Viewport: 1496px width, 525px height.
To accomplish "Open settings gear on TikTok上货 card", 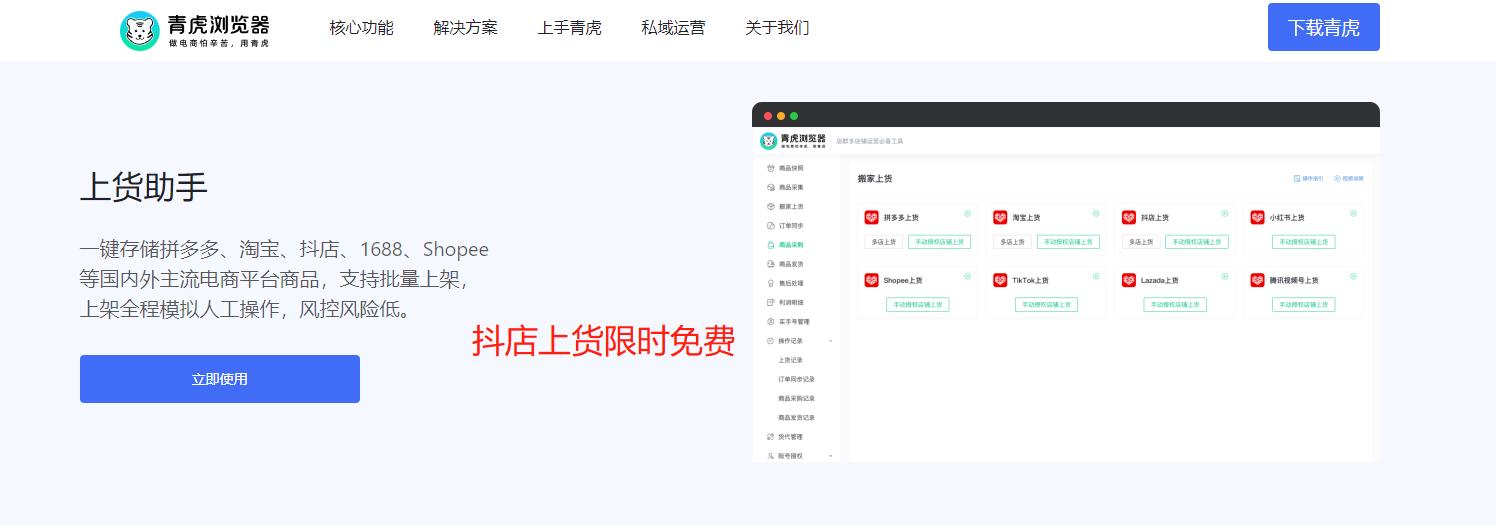I will coord(1096,276).
